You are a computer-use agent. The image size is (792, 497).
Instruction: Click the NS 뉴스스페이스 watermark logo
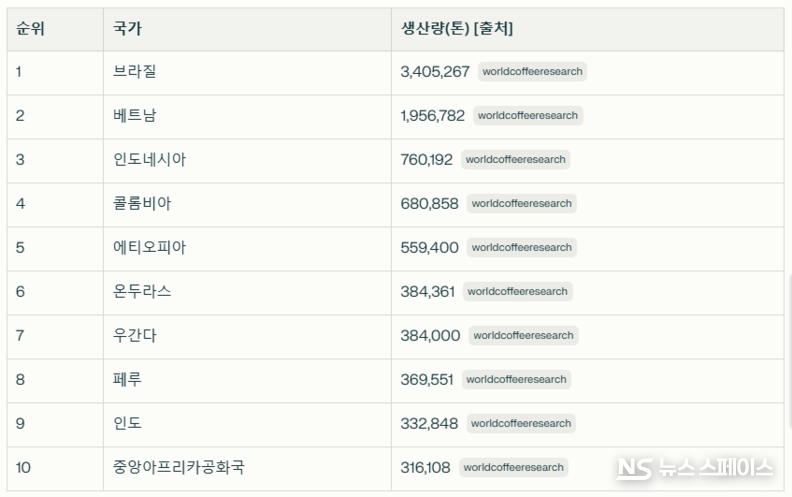coord(695,468)
